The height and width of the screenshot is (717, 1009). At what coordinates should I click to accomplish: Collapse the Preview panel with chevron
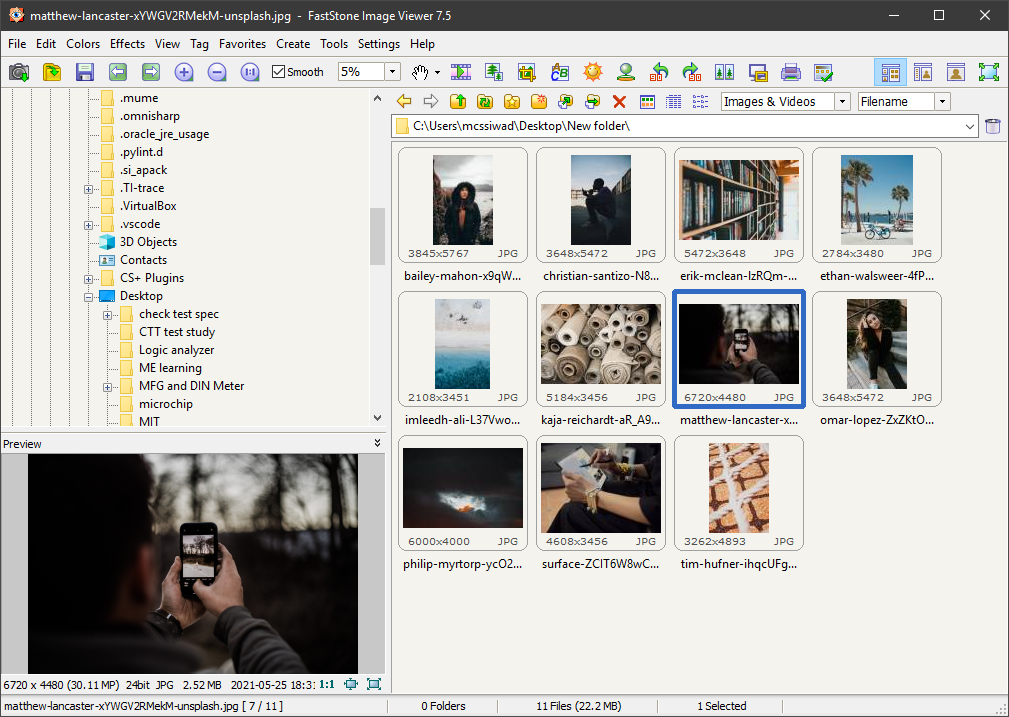pos(377,443)
